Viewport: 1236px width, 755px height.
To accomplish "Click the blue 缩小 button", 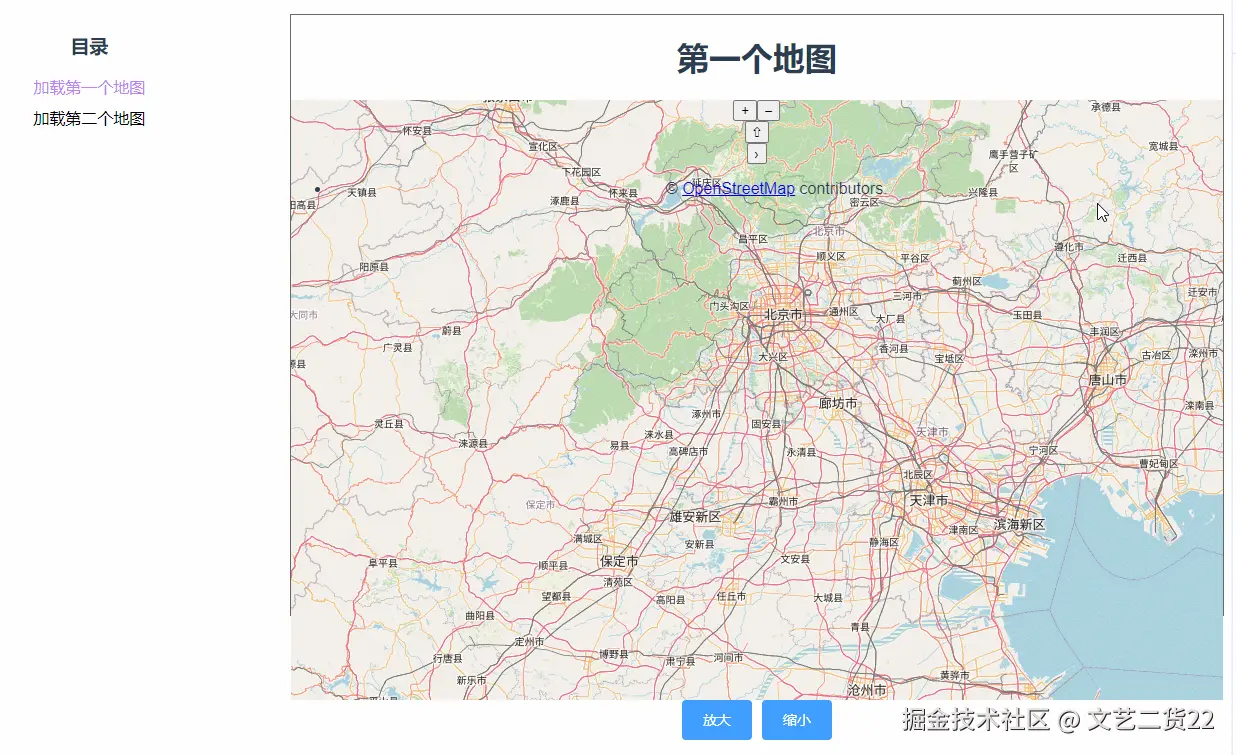I will [x=797, y=720].
